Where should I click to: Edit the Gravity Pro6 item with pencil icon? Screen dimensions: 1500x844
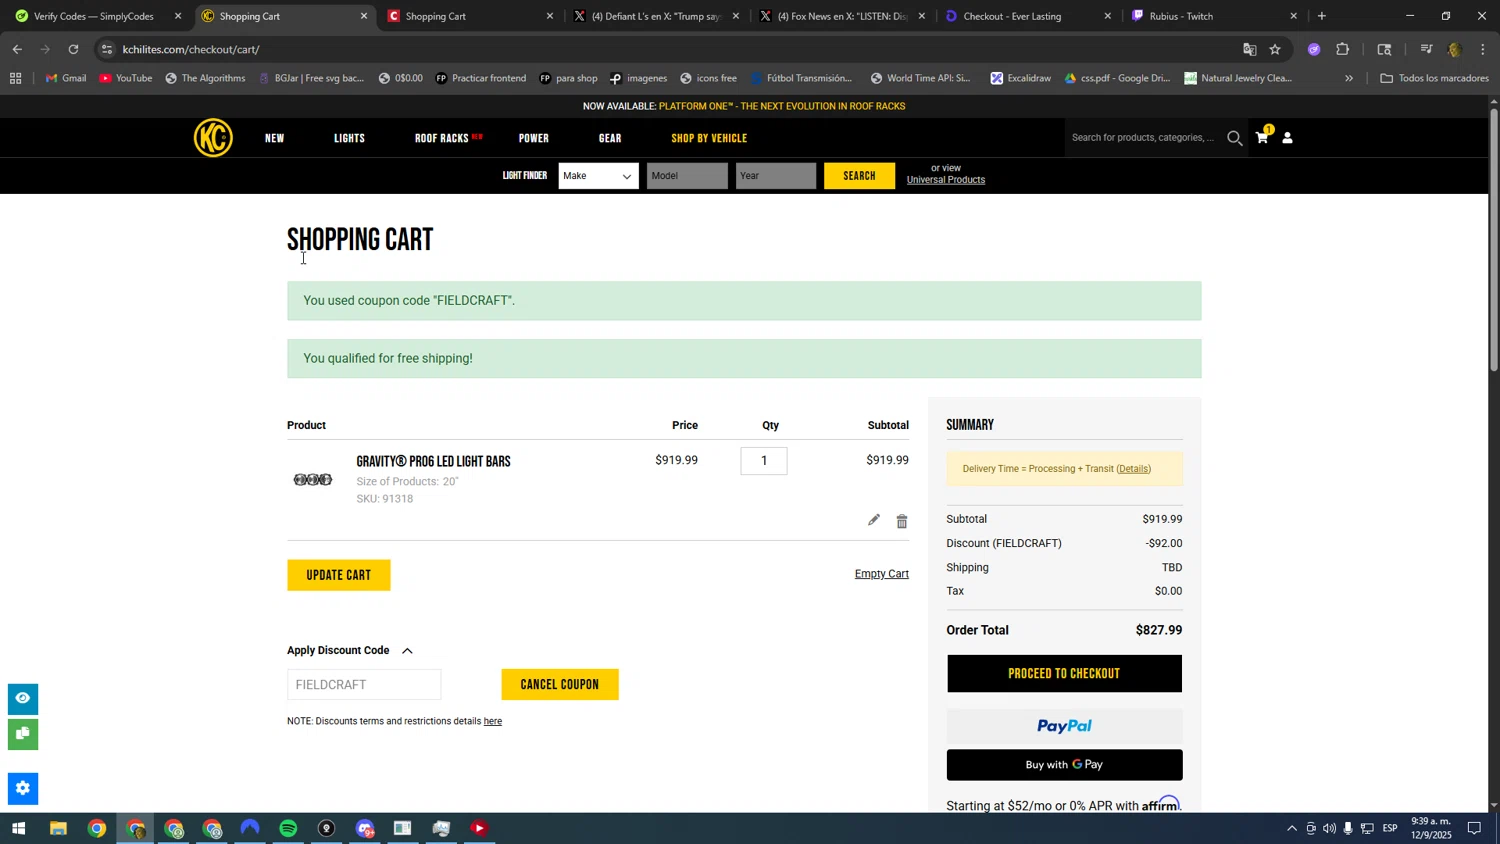pos(873,520)
